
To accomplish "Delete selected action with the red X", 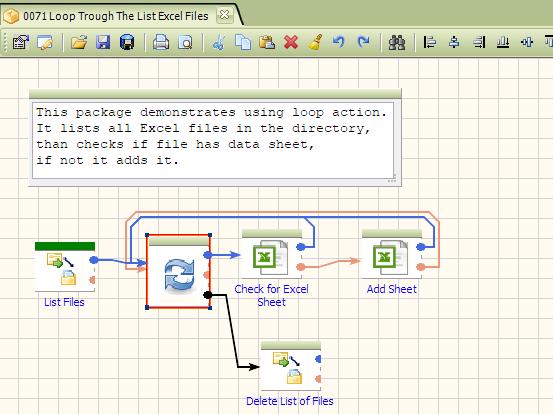I will point(291,42).
